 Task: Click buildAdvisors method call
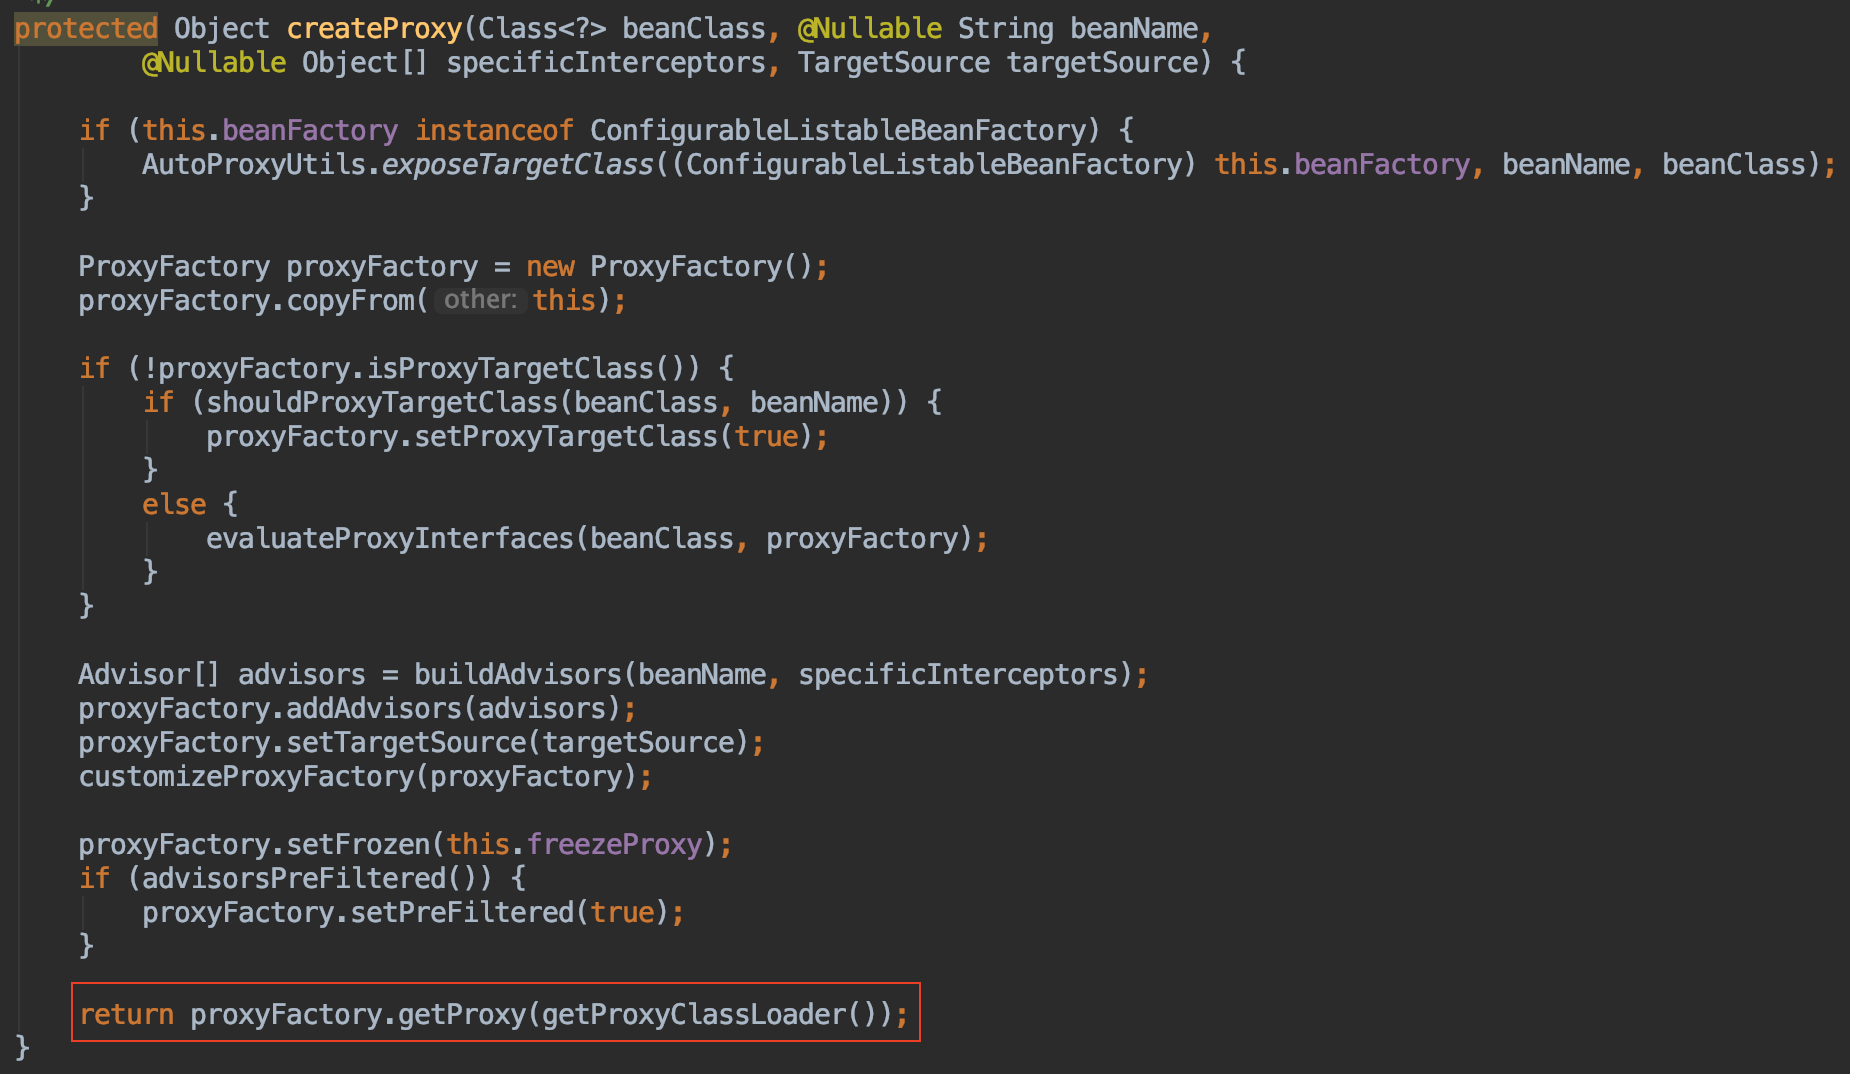coord(518,675)
